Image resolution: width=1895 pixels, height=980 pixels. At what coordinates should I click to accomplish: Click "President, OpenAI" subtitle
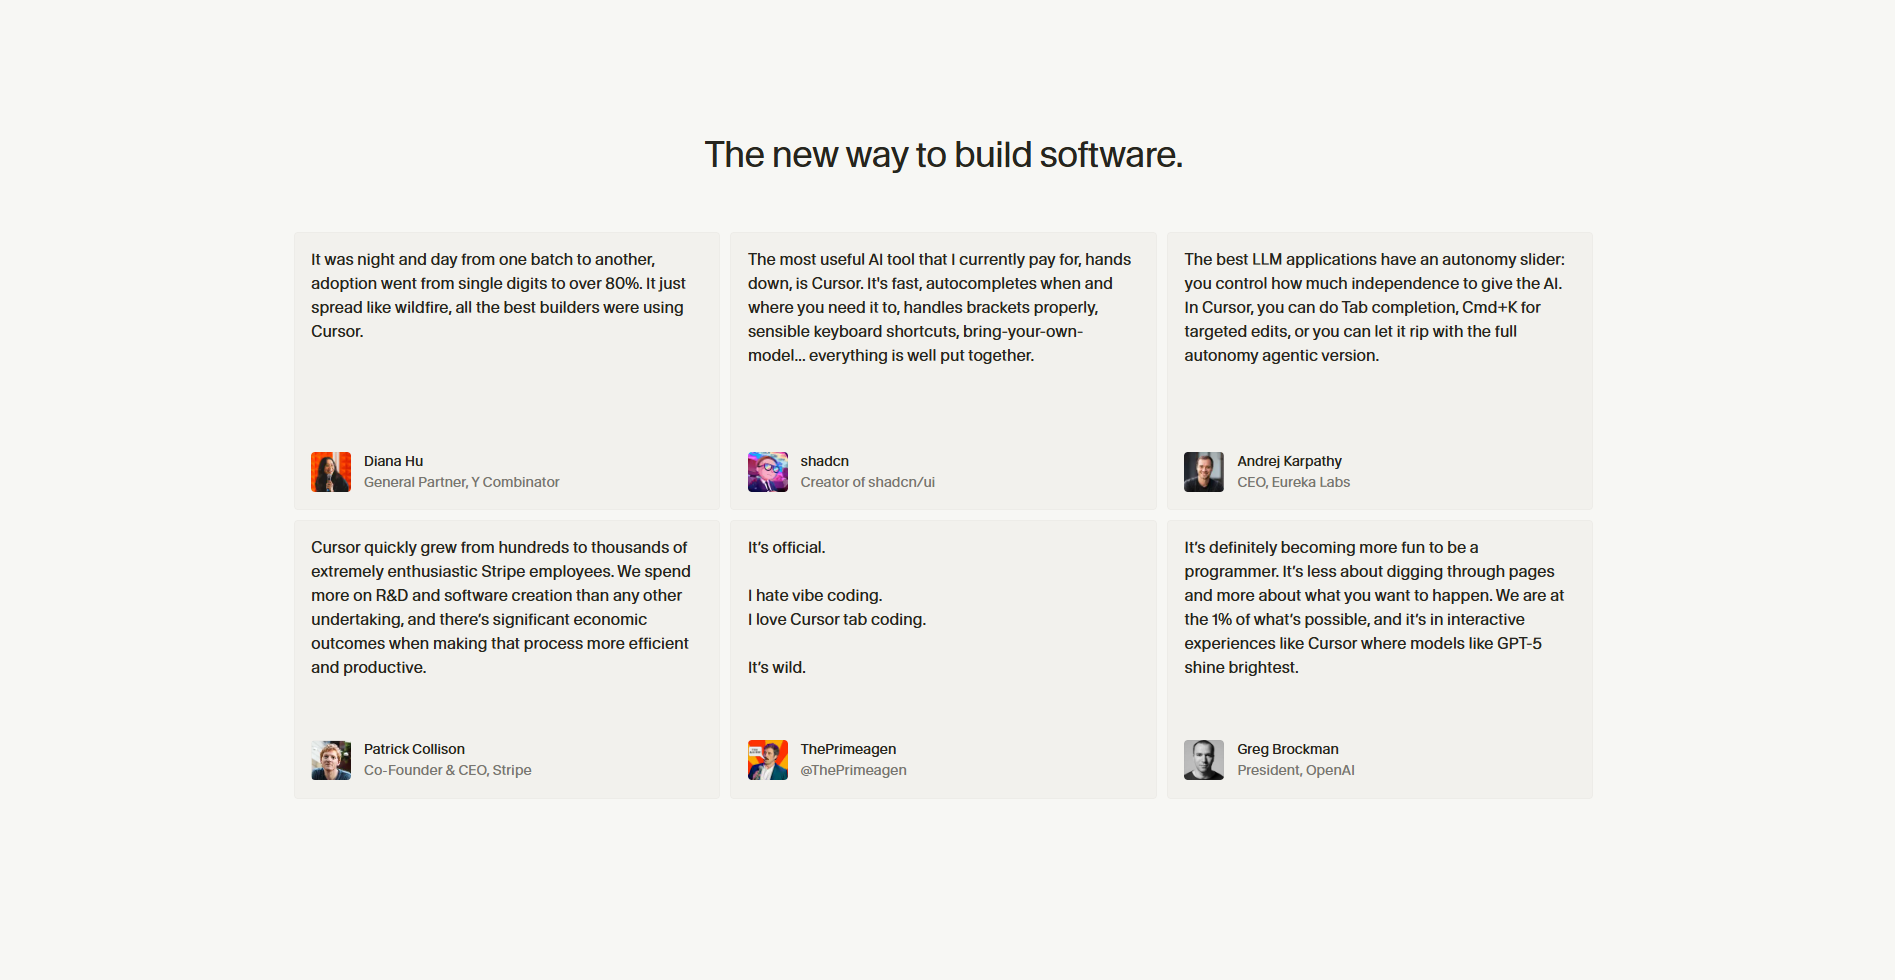click(1295, 770)
